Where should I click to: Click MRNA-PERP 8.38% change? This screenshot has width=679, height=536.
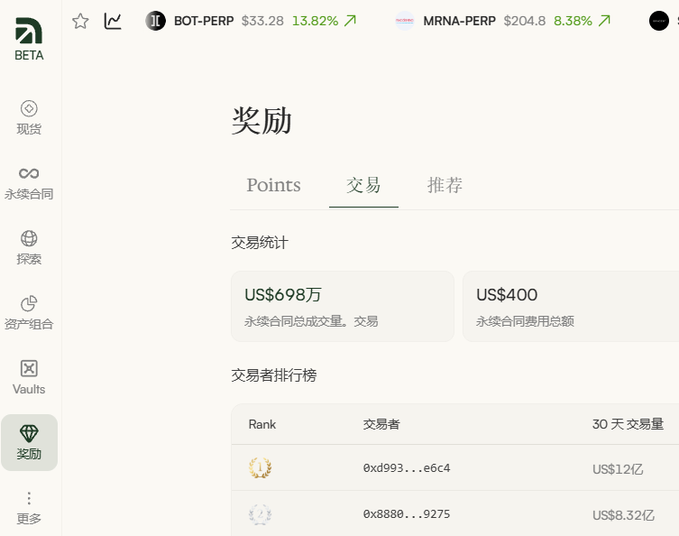pos(572,21)
